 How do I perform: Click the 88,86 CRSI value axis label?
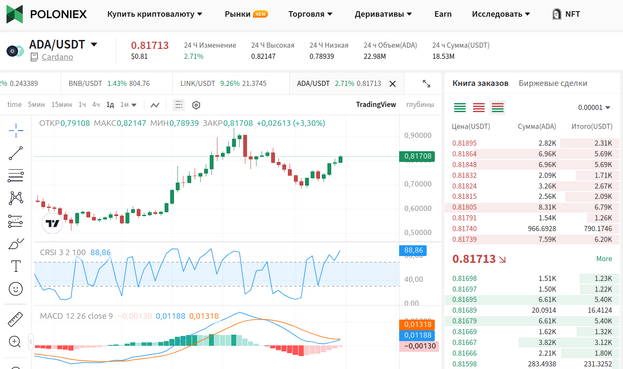pyautogui.click(x=413, y=250)
